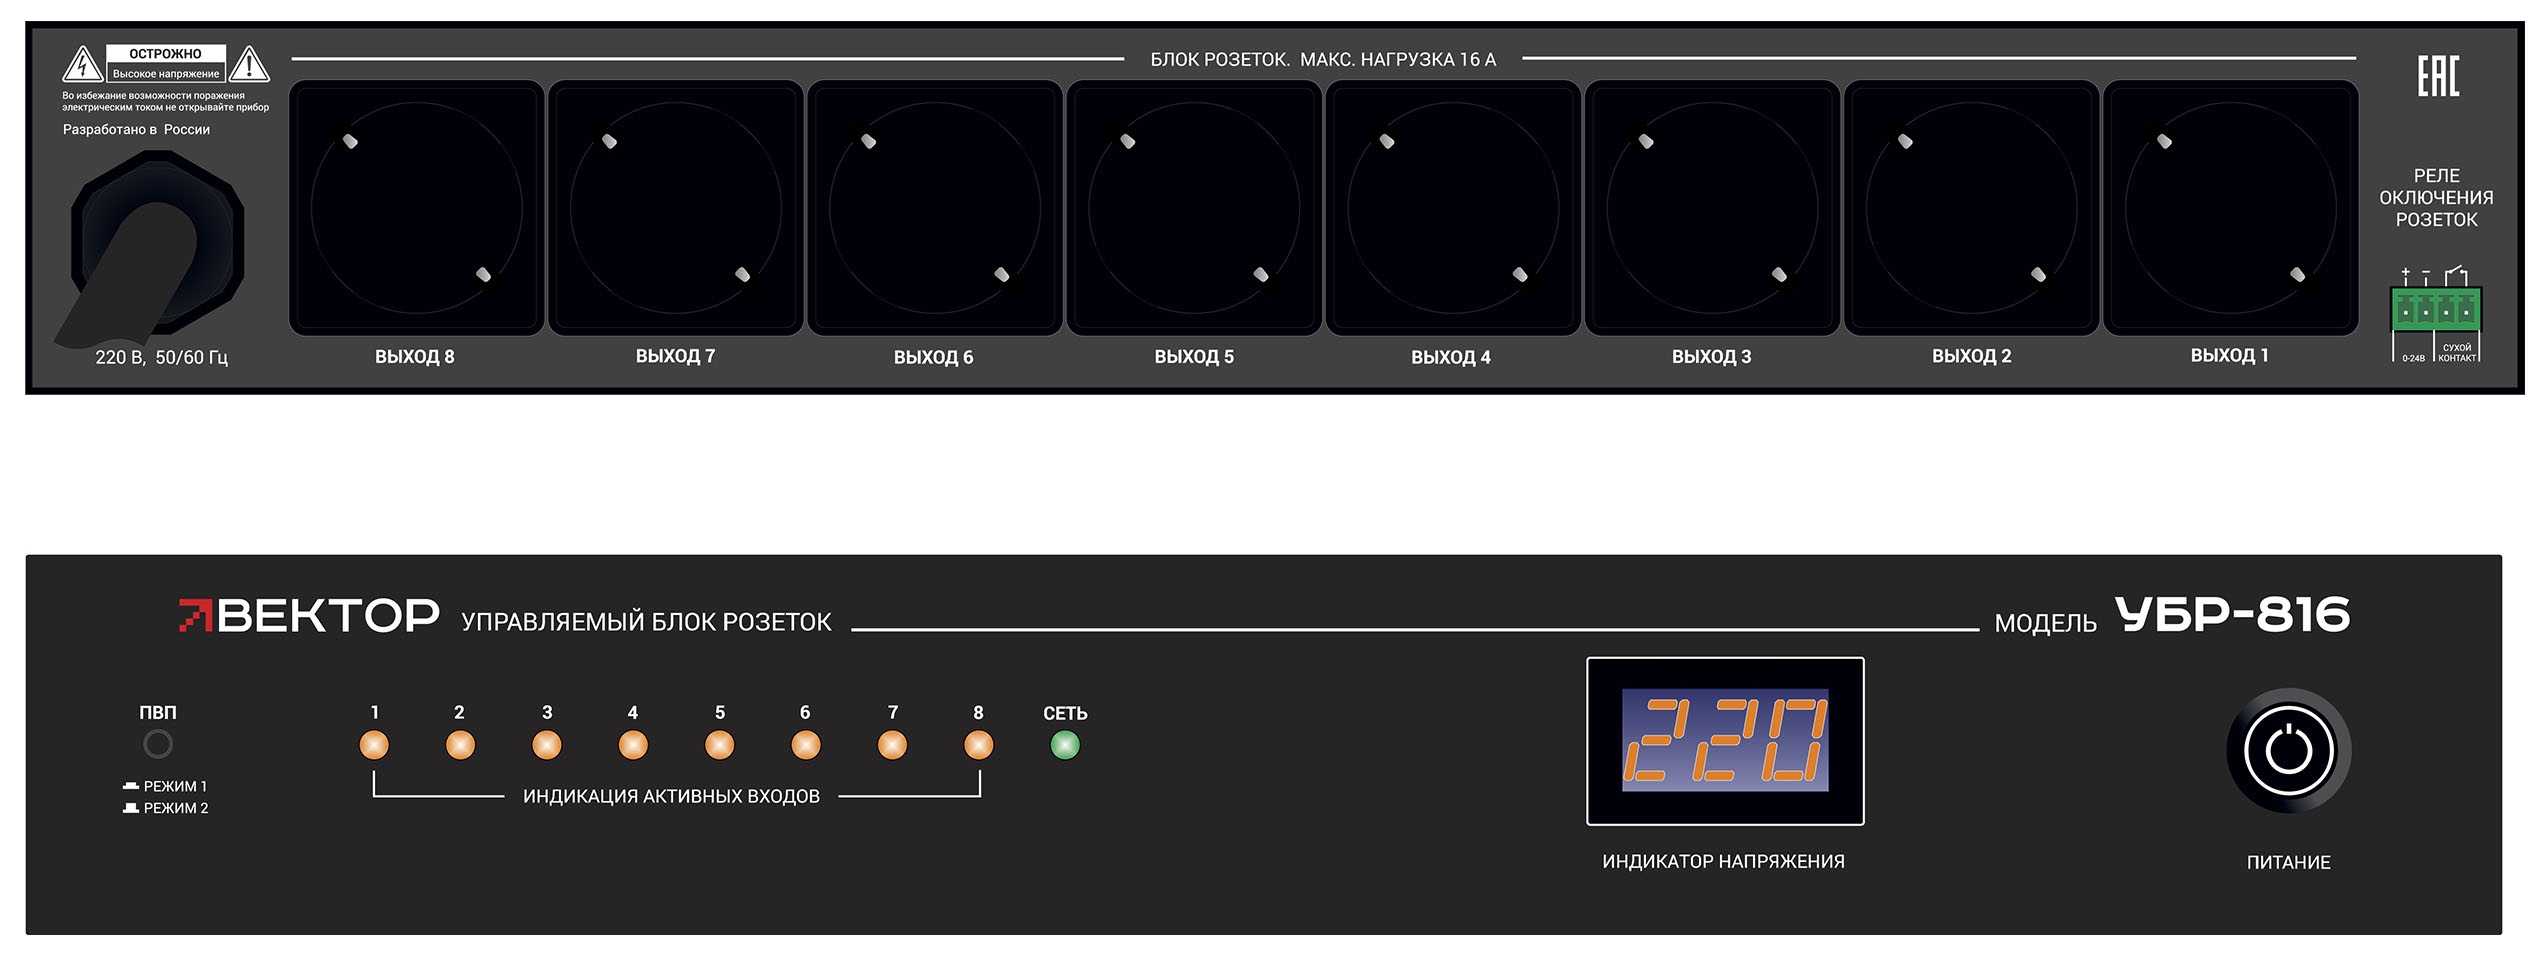The width and height of the screenshot is (2546, 964).
Task: Click the 'ПВП' label above the button
Action: tap(158, 713)
